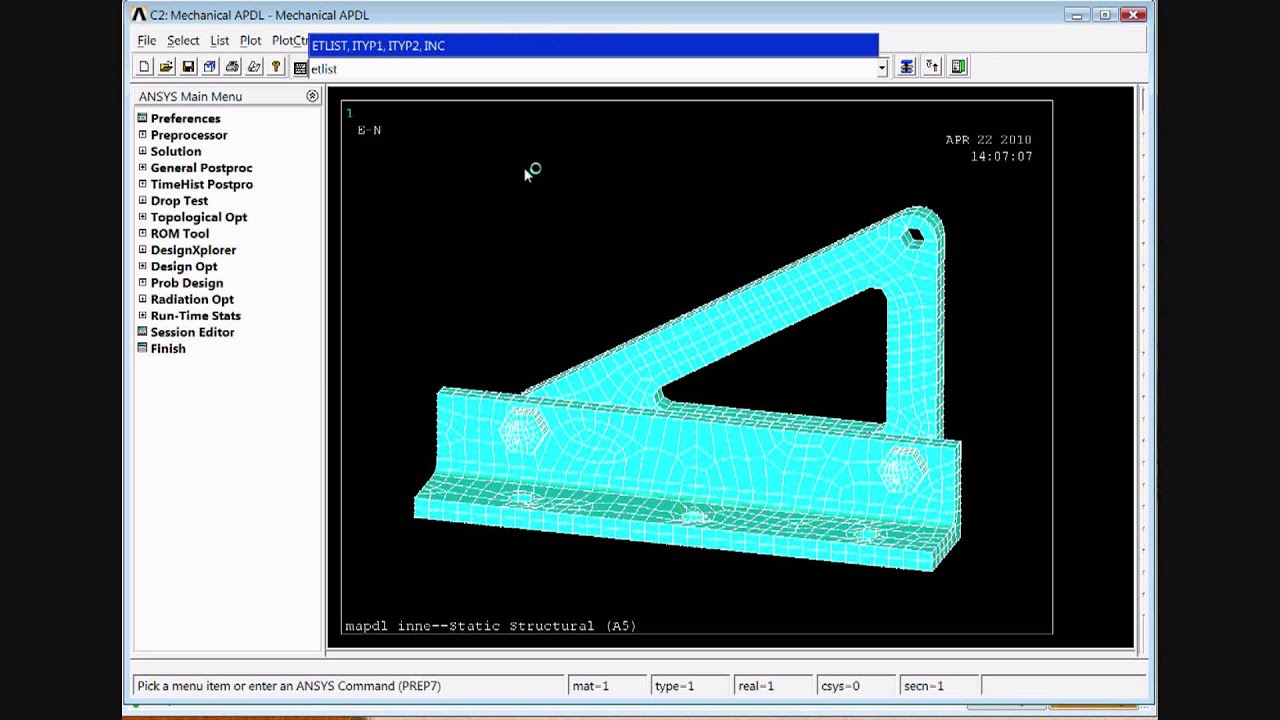Click the Finish icon in Main Menu

click(x=142, y=348)
